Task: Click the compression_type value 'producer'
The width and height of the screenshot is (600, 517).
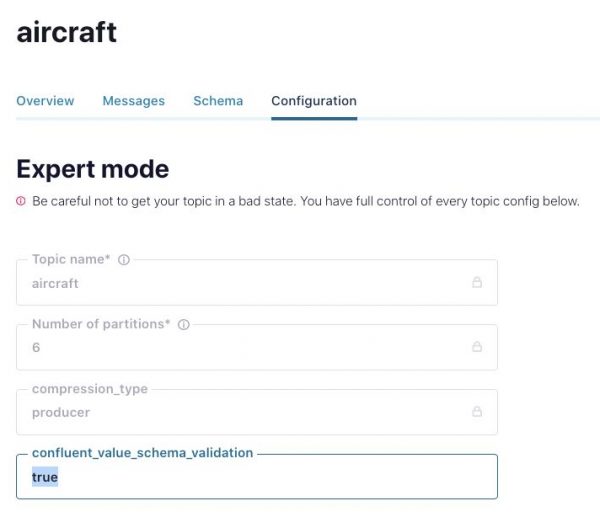Action: click(x=61, y=412)
